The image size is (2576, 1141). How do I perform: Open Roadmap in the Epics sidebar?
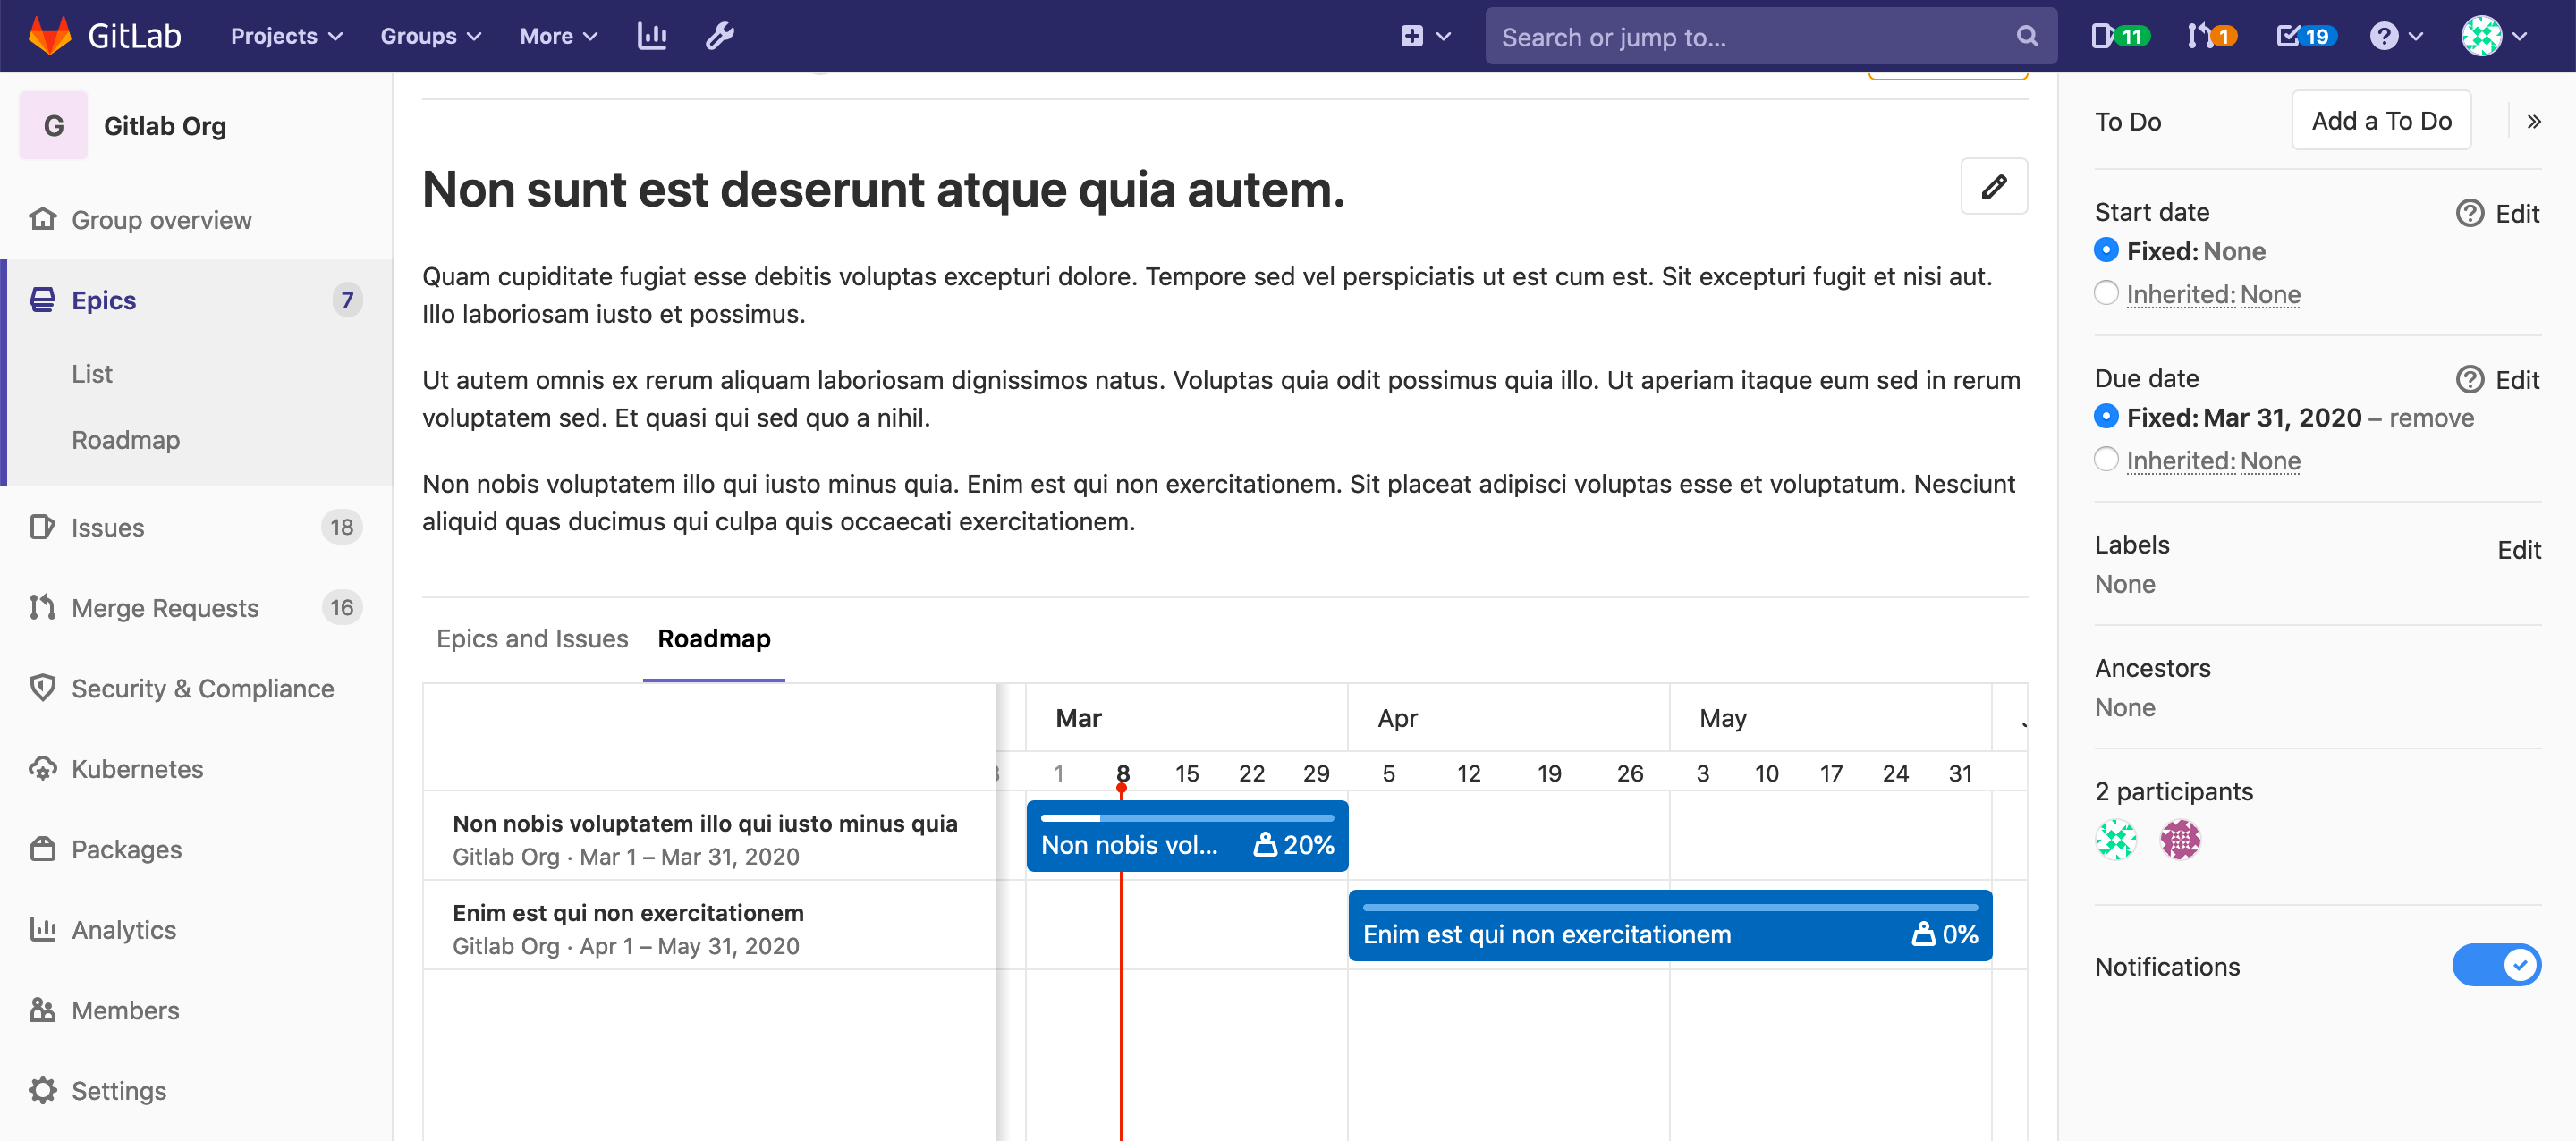tap(126, 440)
